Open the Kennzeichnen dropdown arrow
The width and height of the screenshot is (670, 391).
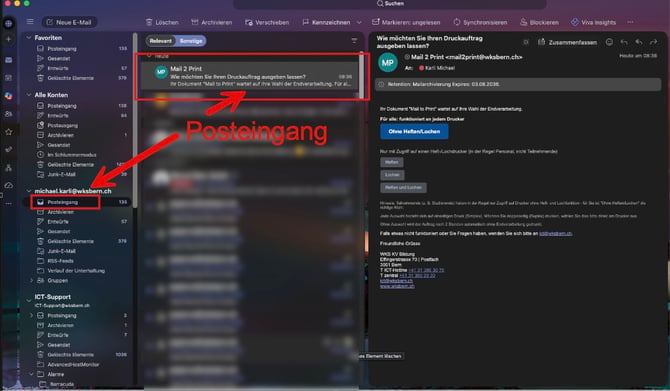[x=359, y=22]
